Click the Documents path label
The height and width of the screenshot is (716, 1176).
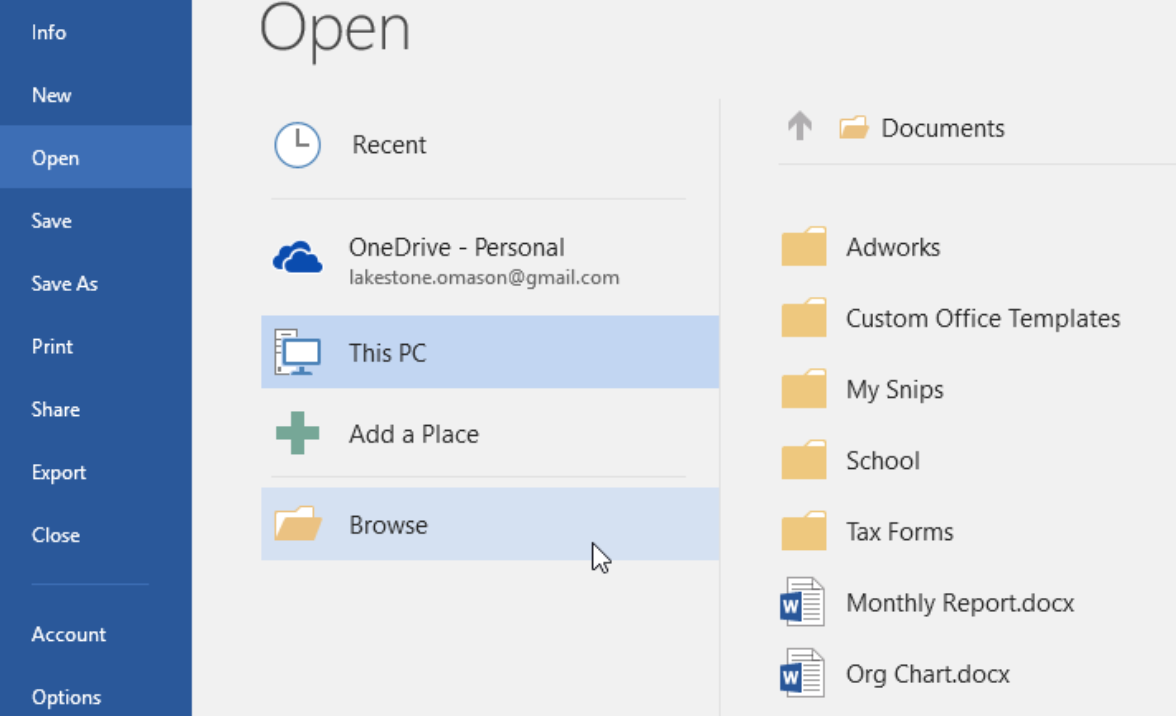pyautogui.click(x=942, y=128)
